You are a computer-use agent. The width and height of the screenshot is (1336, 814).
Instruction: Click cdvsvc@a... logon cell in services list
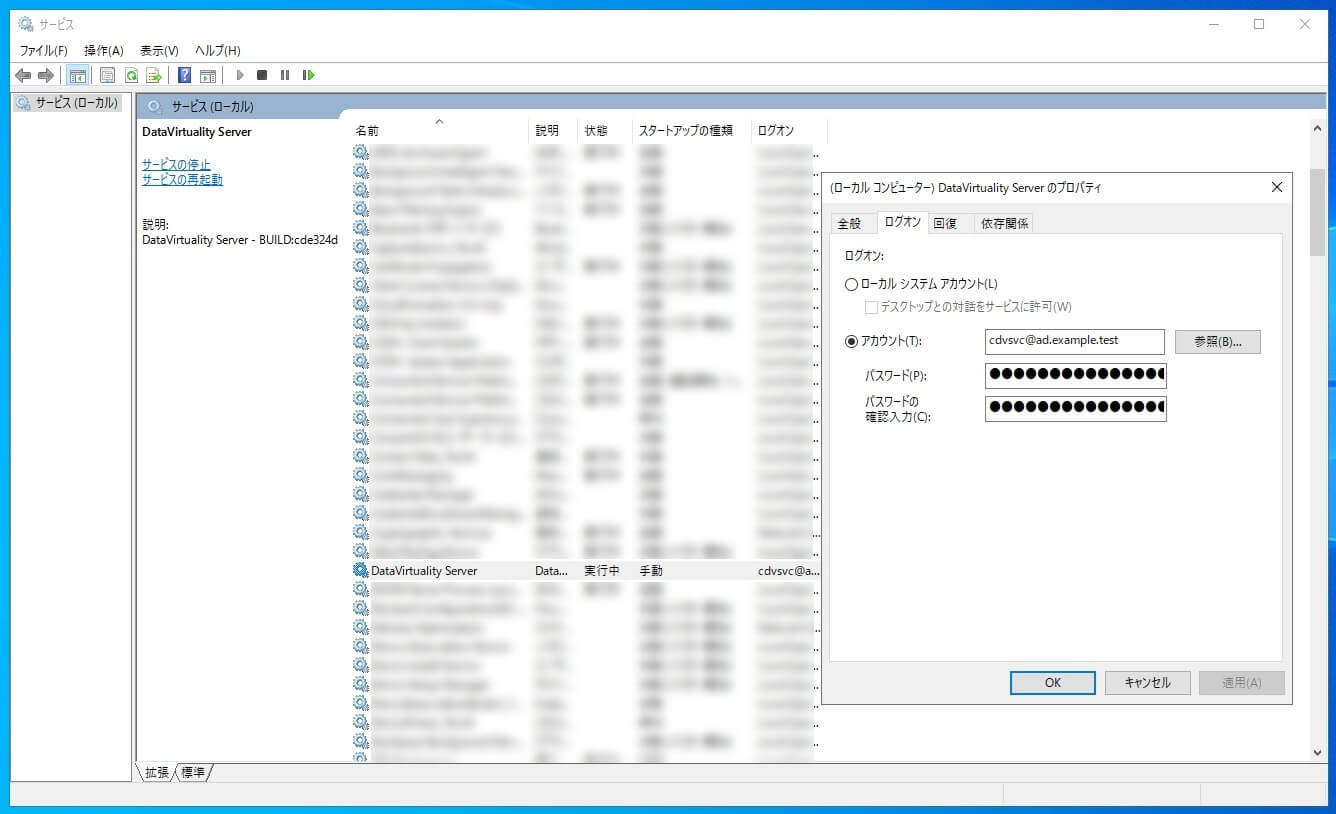[788, 571]
